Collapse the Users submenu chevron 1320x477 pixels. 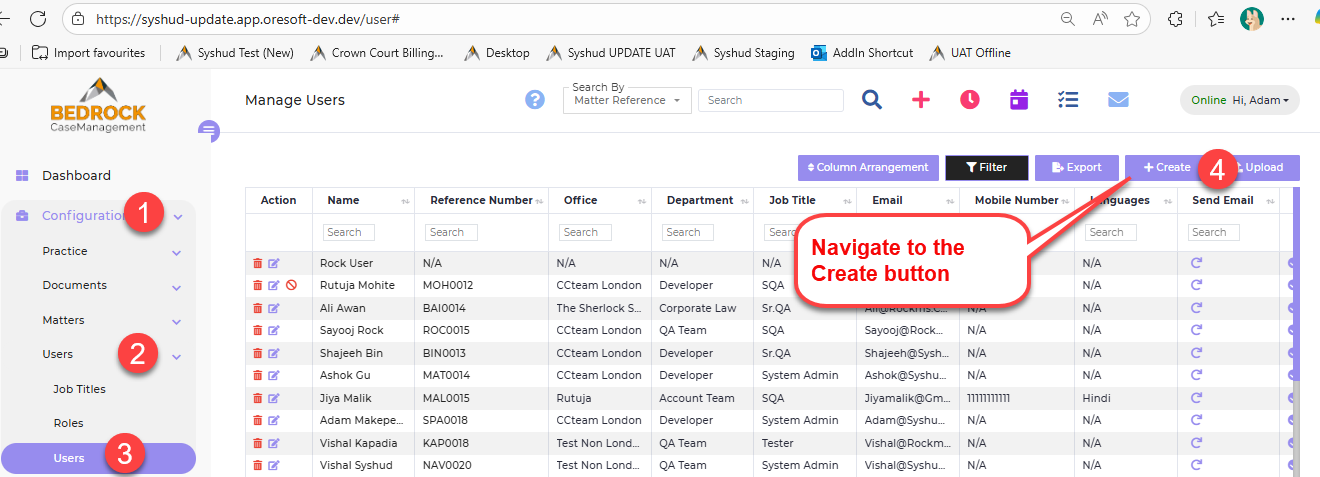coord(177,356)
